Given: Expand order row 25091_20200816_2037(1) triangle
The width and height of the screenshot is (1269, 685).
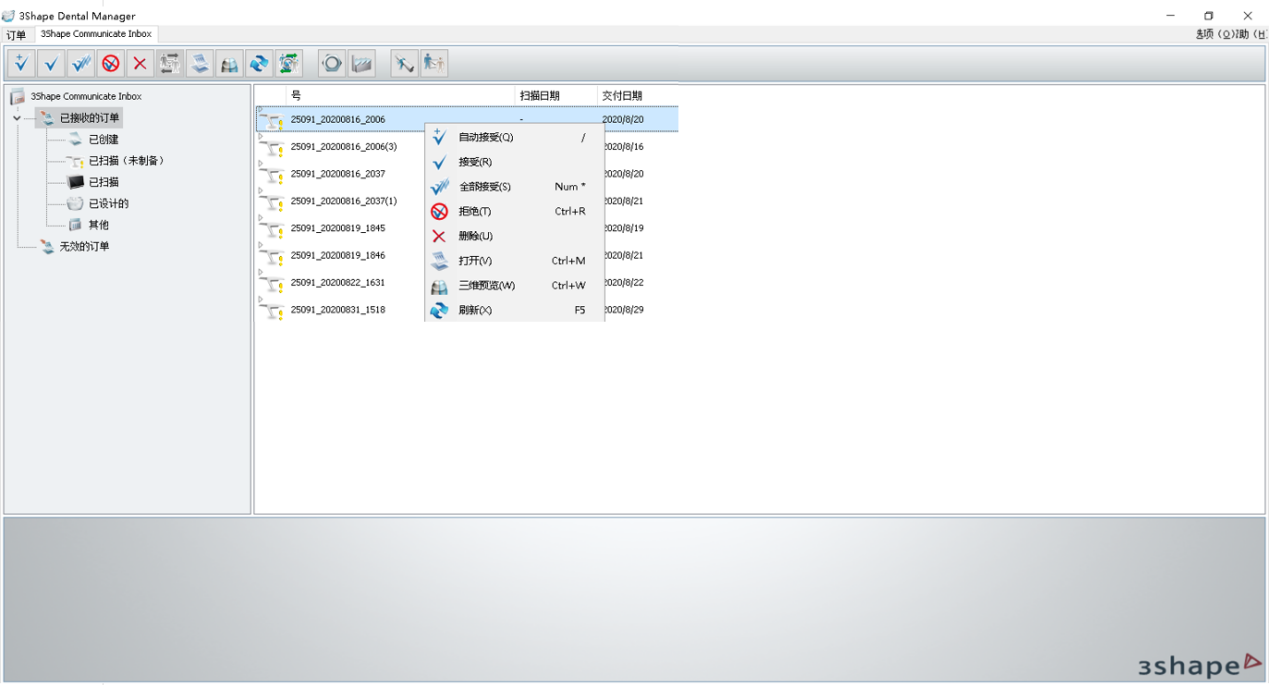Looking at the screenshot, I should point(260,190).
